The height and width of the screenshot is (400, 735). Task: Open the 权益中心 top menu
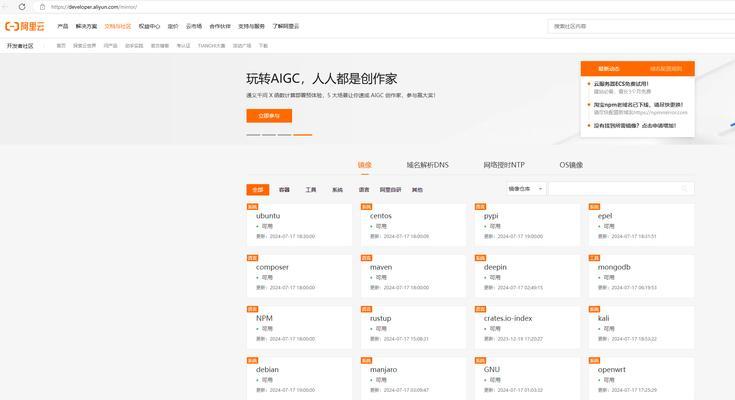[149, 26]
